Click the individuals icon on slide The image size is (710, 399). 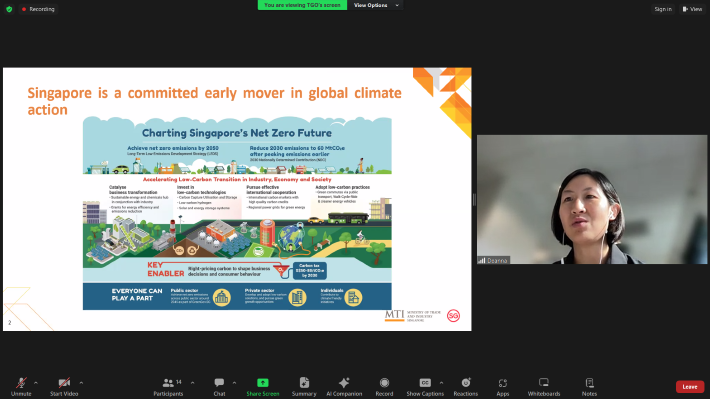[353, 298]
